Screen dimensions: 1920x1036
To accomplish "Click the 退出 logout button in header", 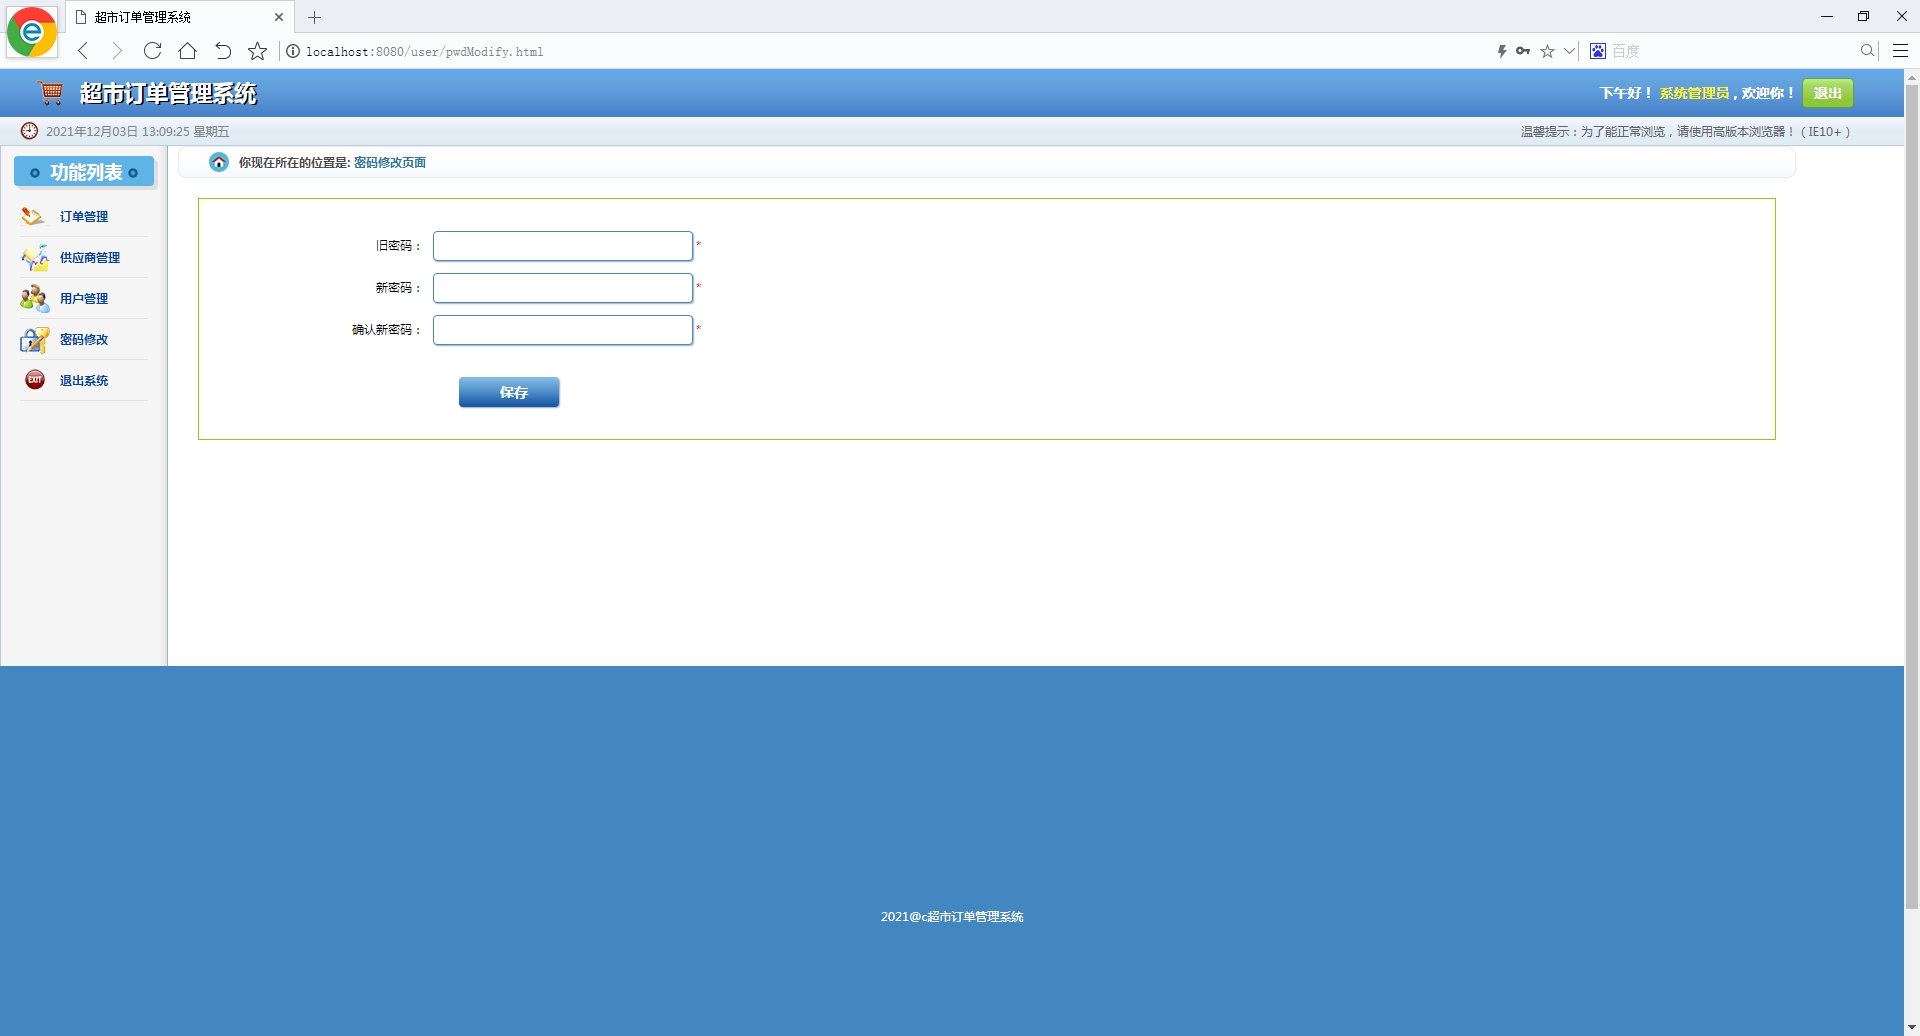I will tap(1827, 92).
